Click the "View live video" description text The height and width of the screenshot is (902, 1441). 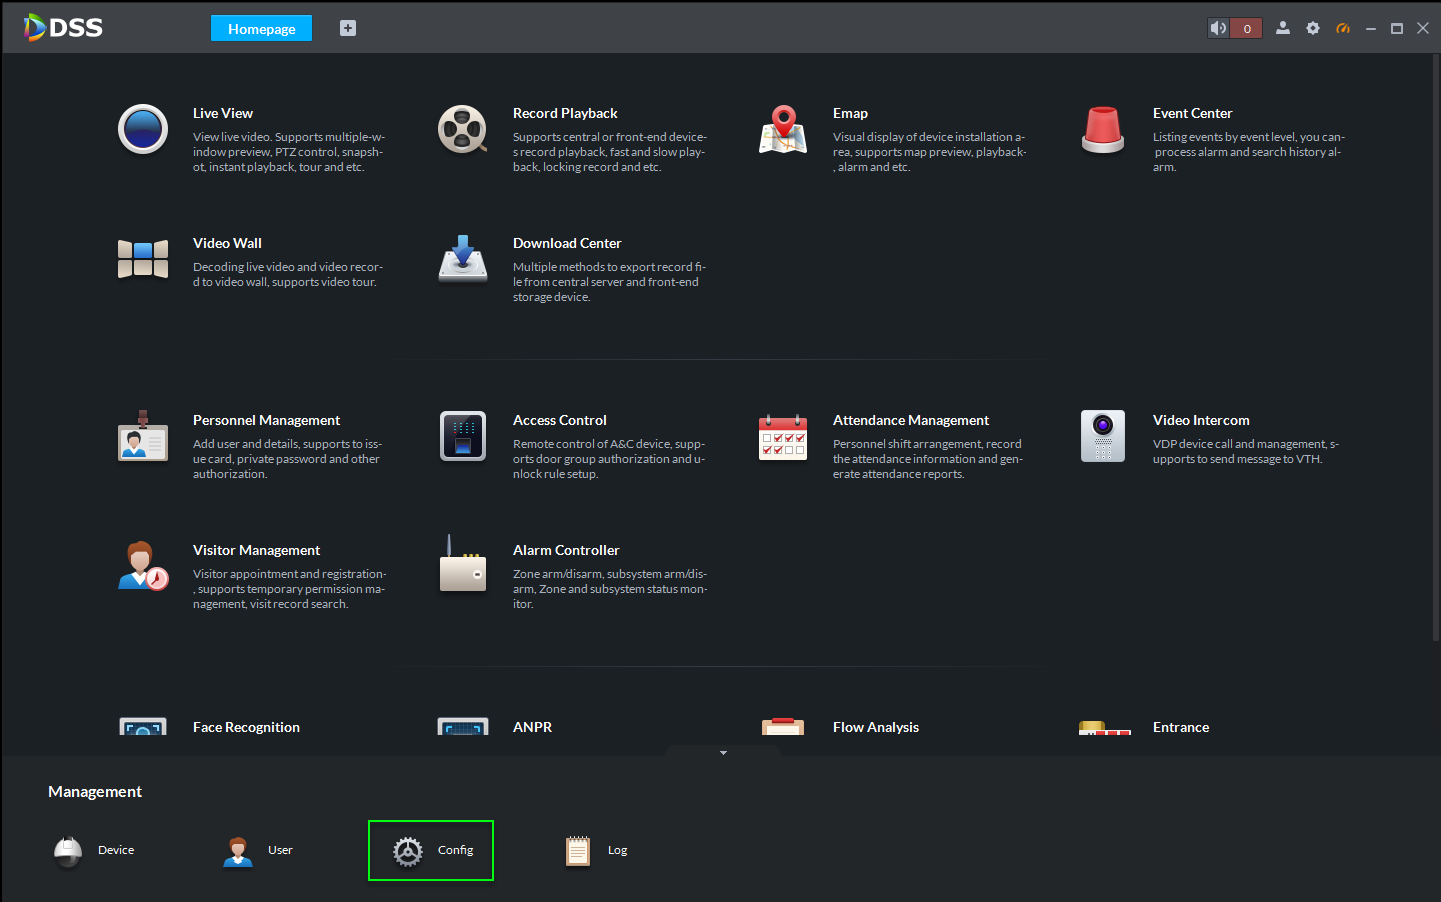click(289, 152)
